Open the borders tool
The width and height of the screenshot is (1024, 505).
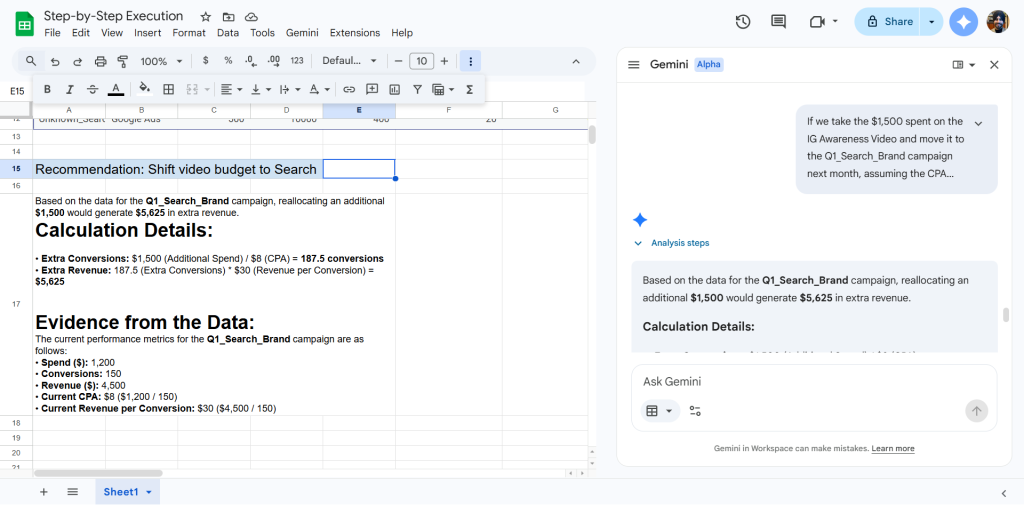coord(169,89)
